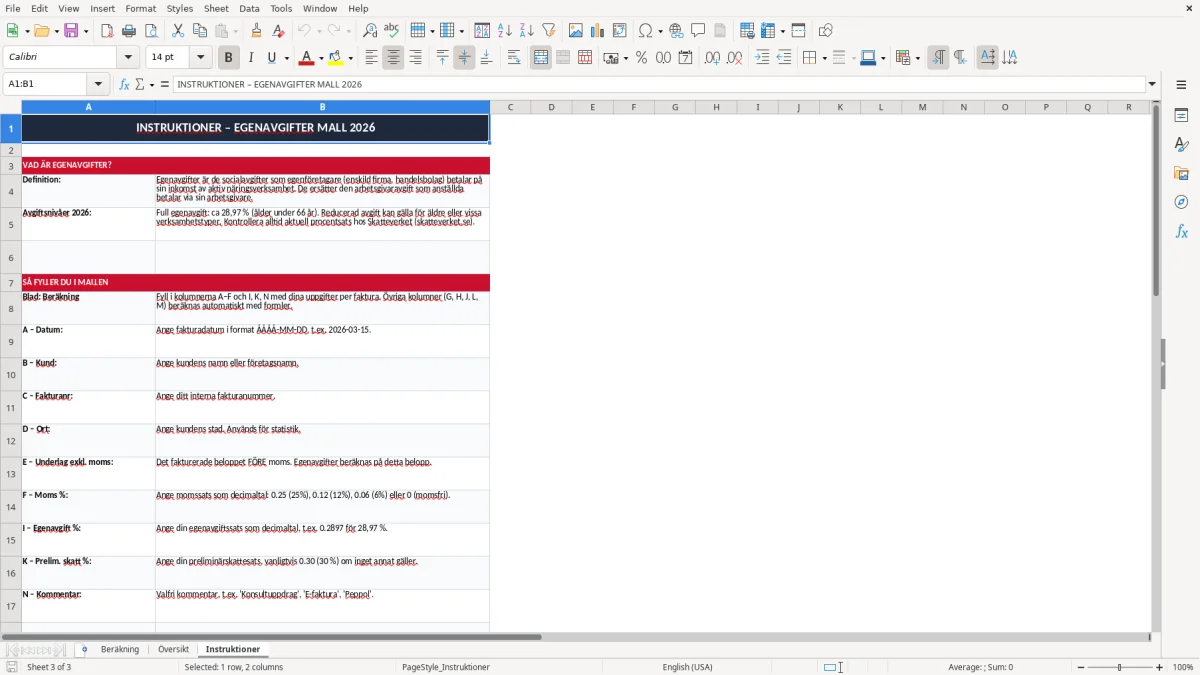Open the Sheet menu
This screenshot has width=1200, height=675.
point(216,8)
